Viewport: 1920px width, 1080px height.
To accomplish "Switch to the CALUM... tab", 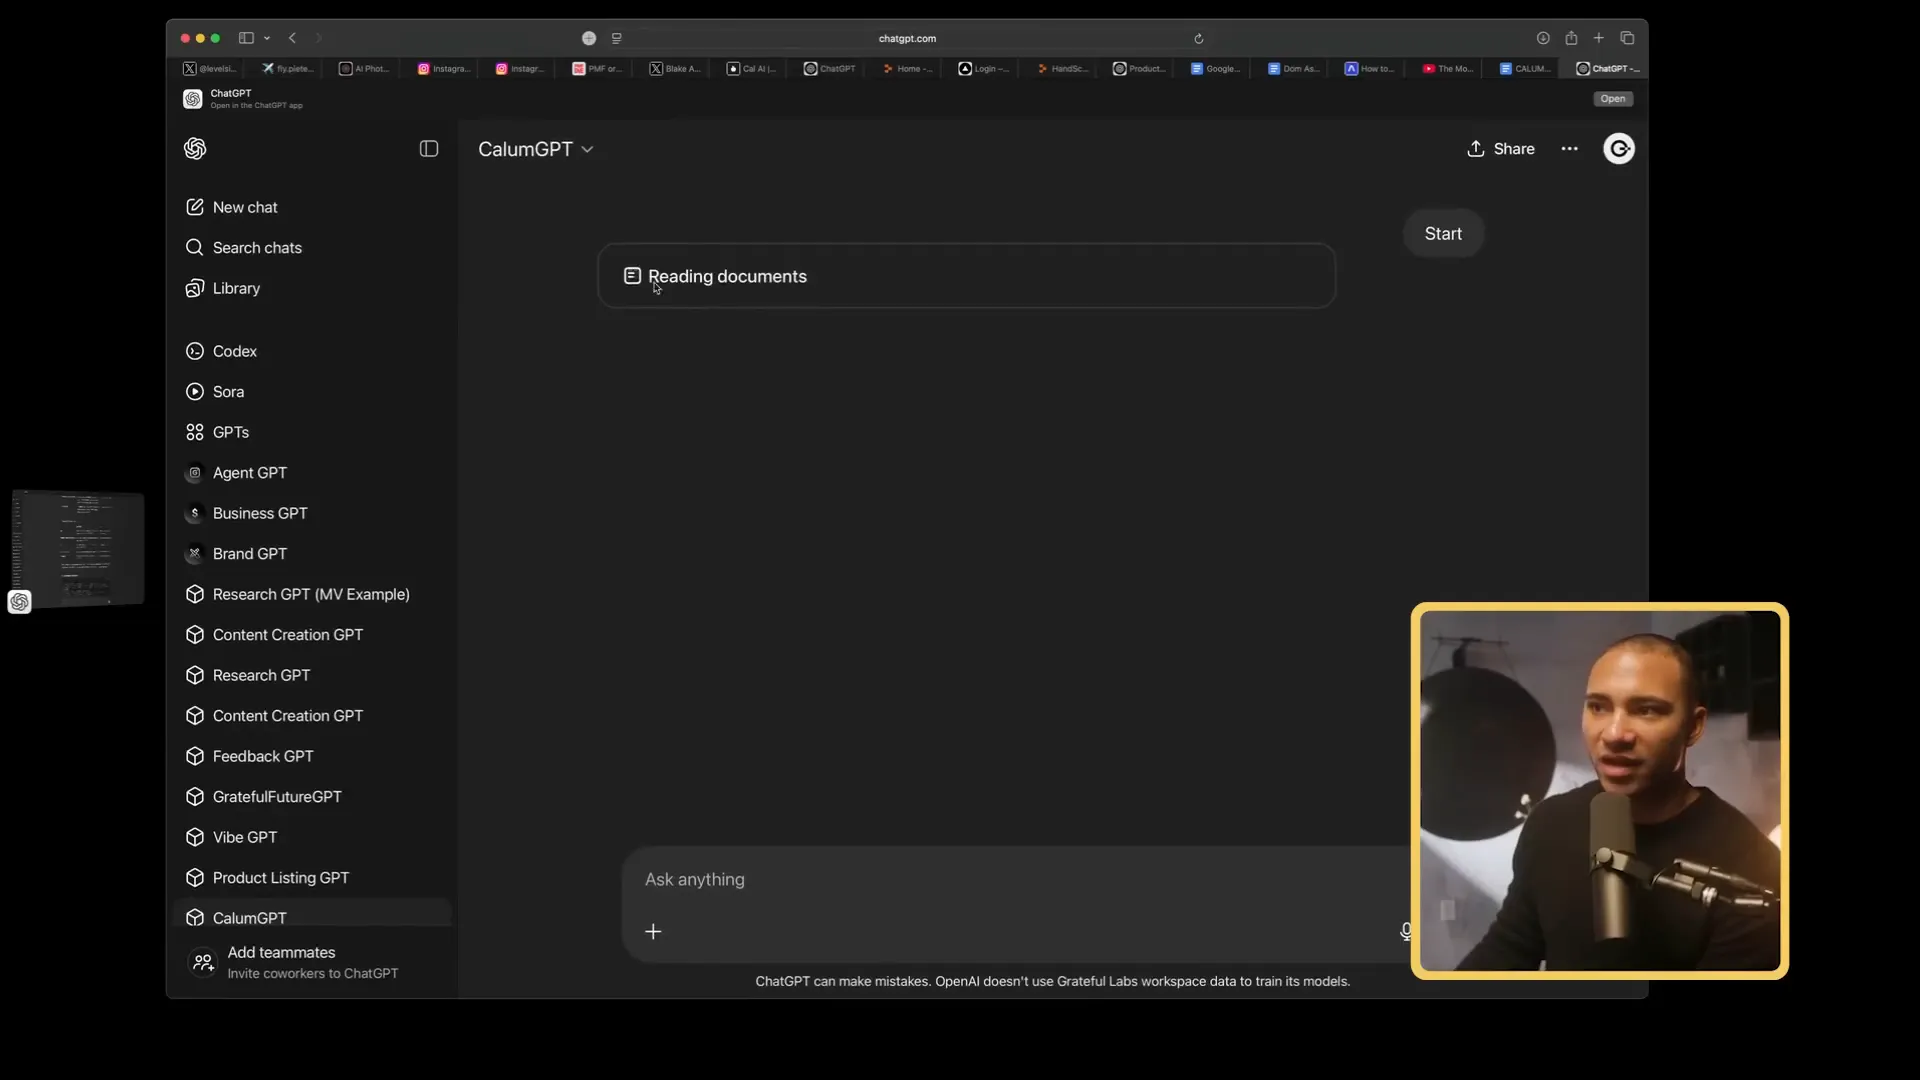I will click(1527, 69).
